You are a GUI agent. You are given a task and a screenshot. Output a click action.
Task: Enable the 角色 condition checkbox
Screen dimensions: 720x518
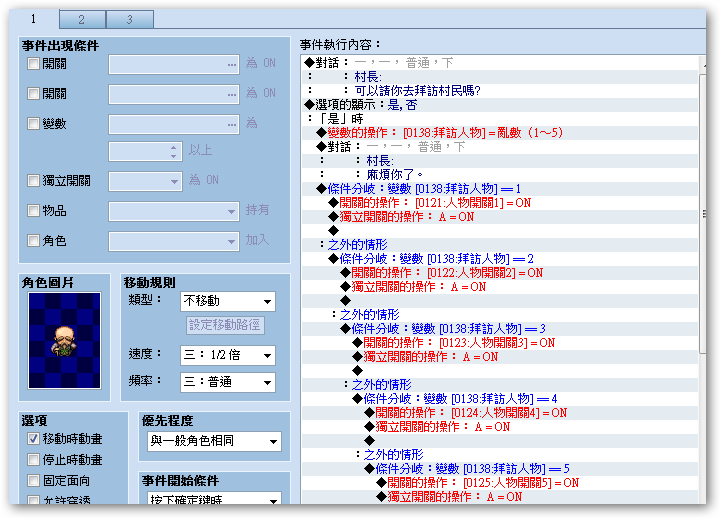pyautogui.click(x=34, y=241)
